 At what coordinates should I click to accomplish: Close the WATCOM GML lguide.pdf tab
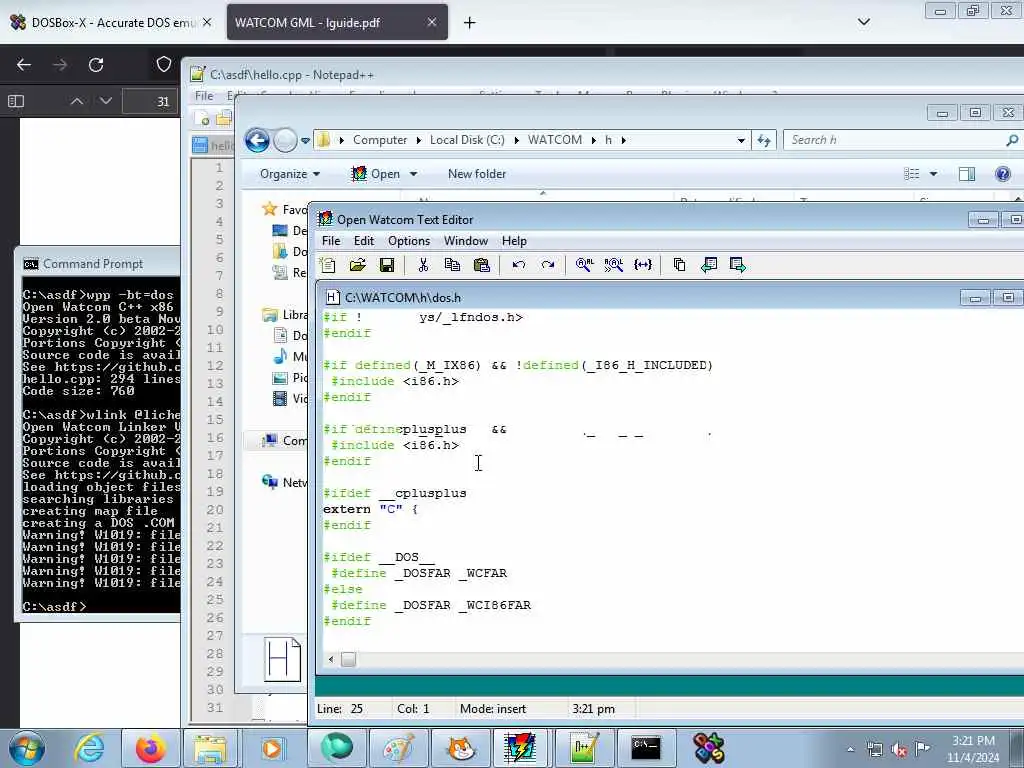click(432, 22)
